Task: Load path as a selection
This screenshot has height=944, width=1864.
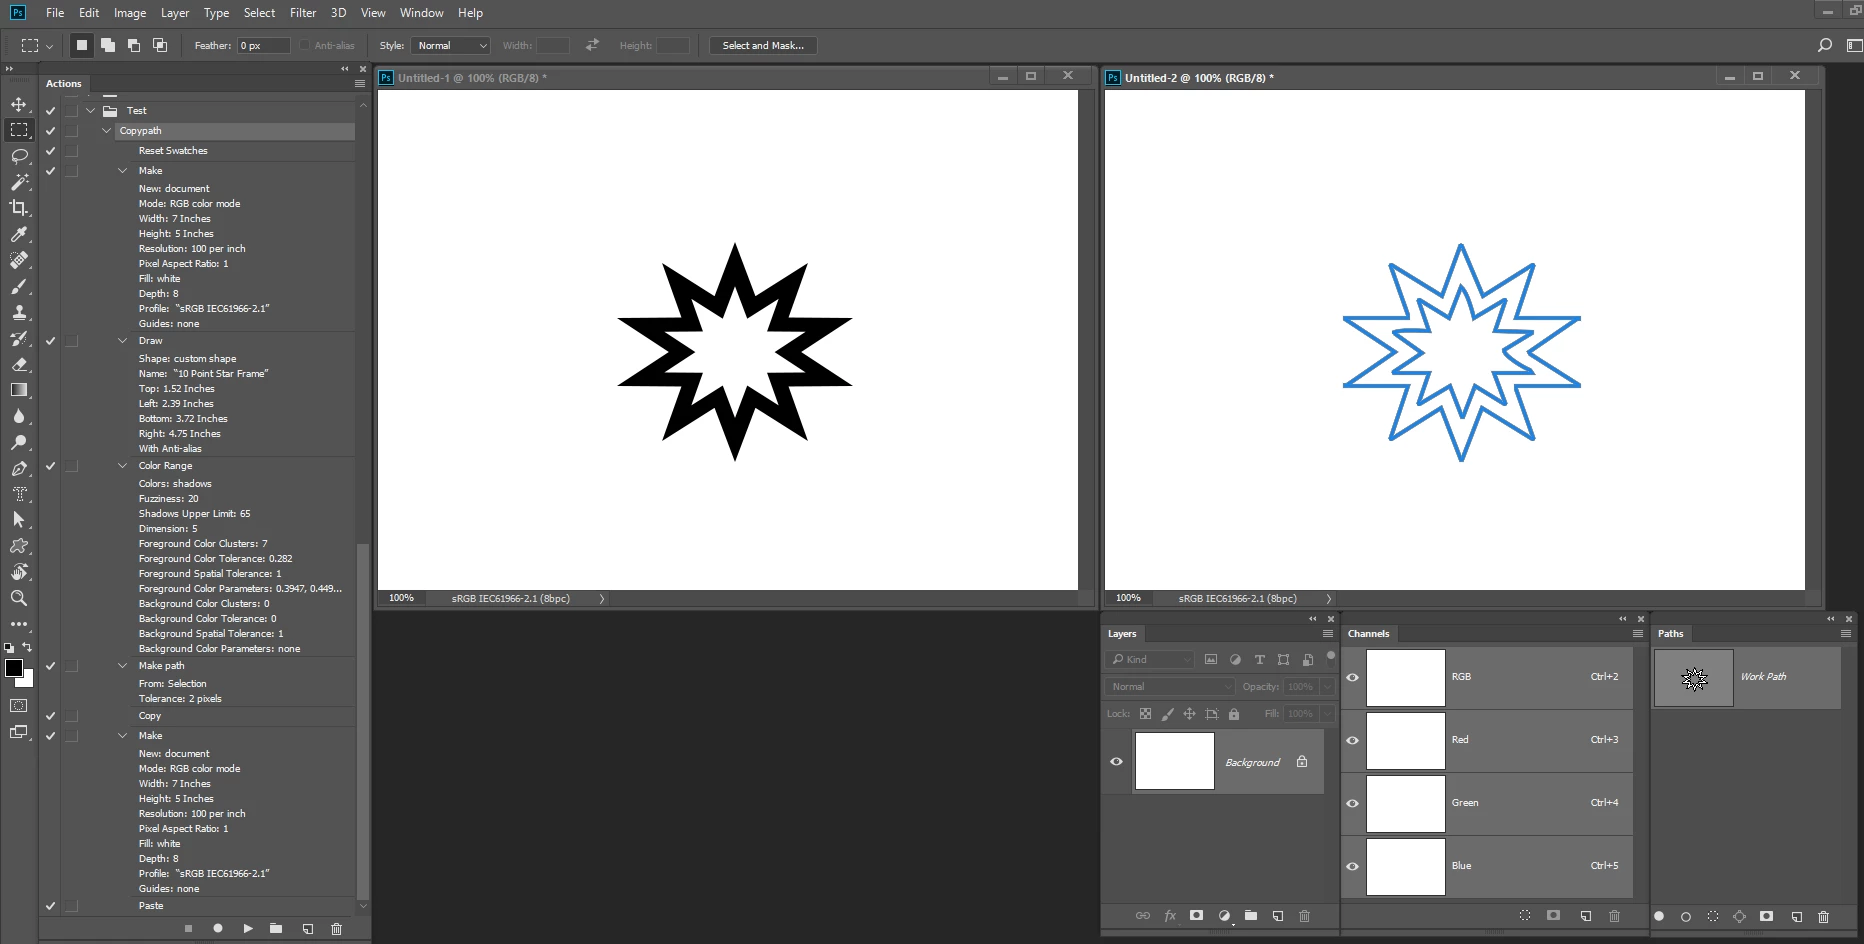Action: pos(1713,916)
